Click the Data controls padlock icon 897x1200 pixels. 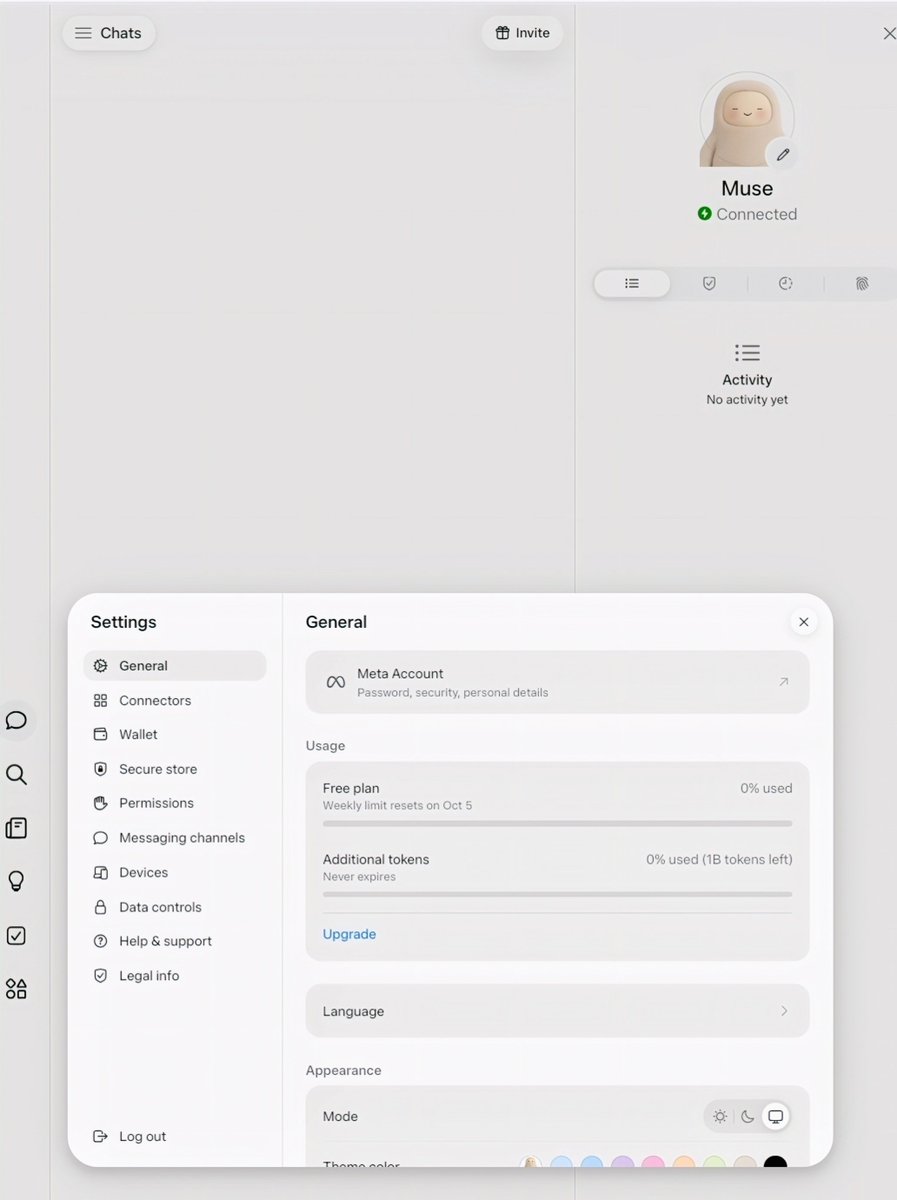coord(100,907)
